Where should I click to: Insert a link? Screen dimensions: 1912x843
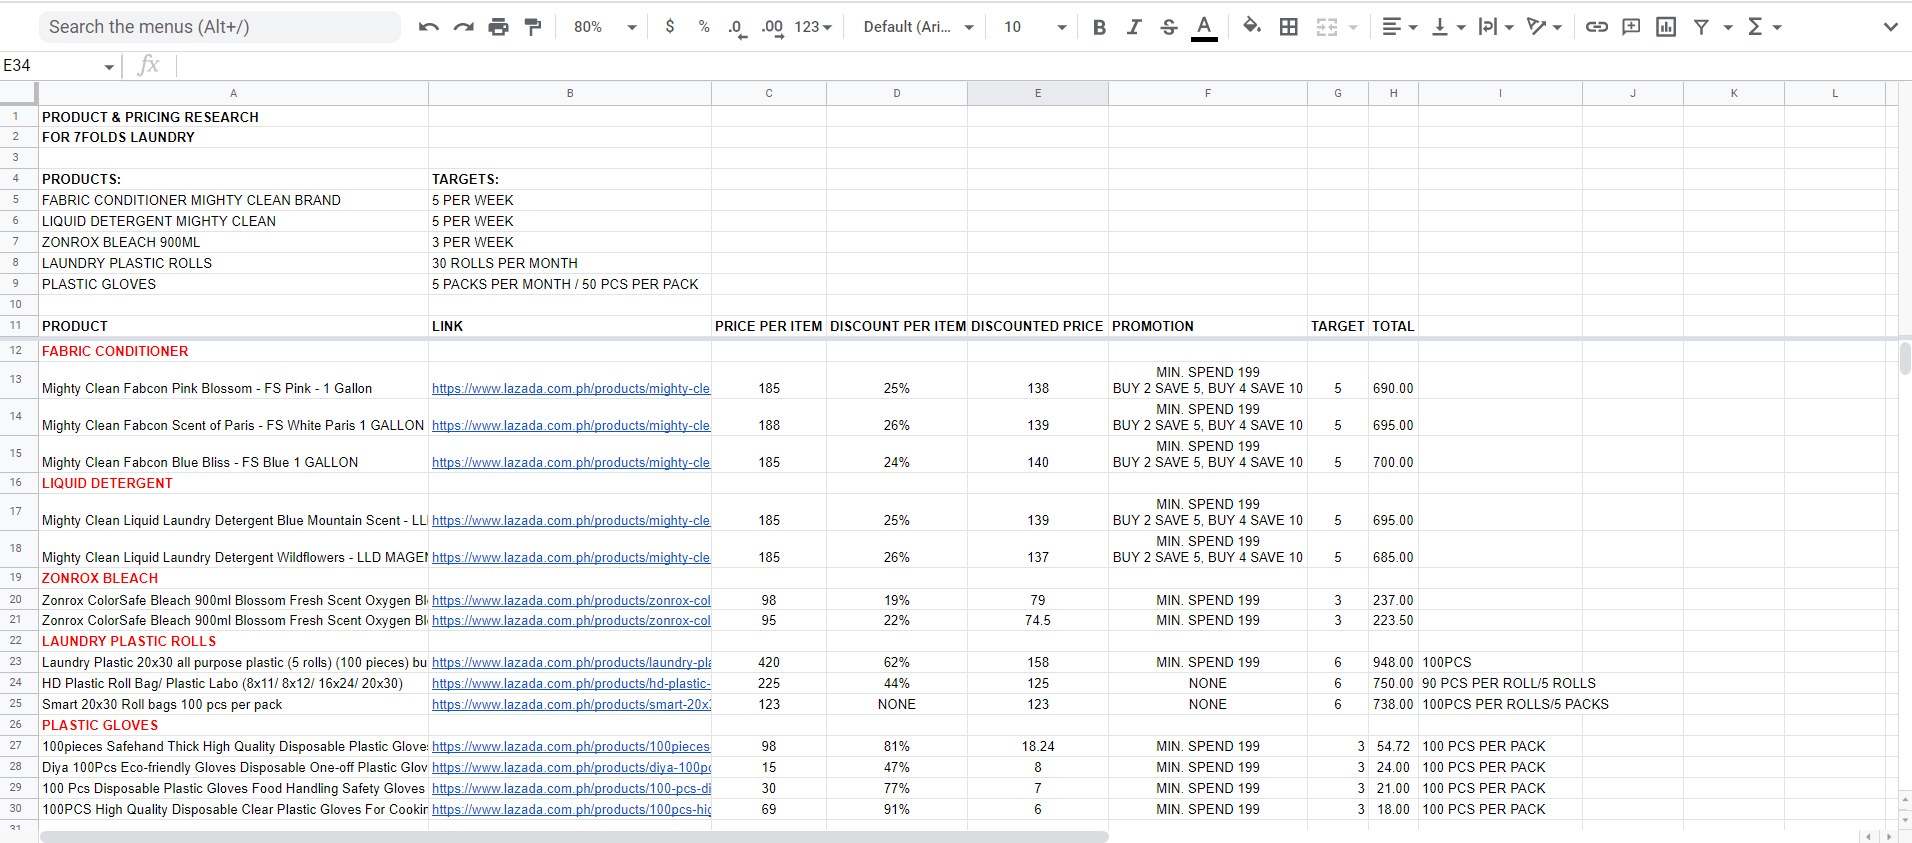click(1597, 27)
